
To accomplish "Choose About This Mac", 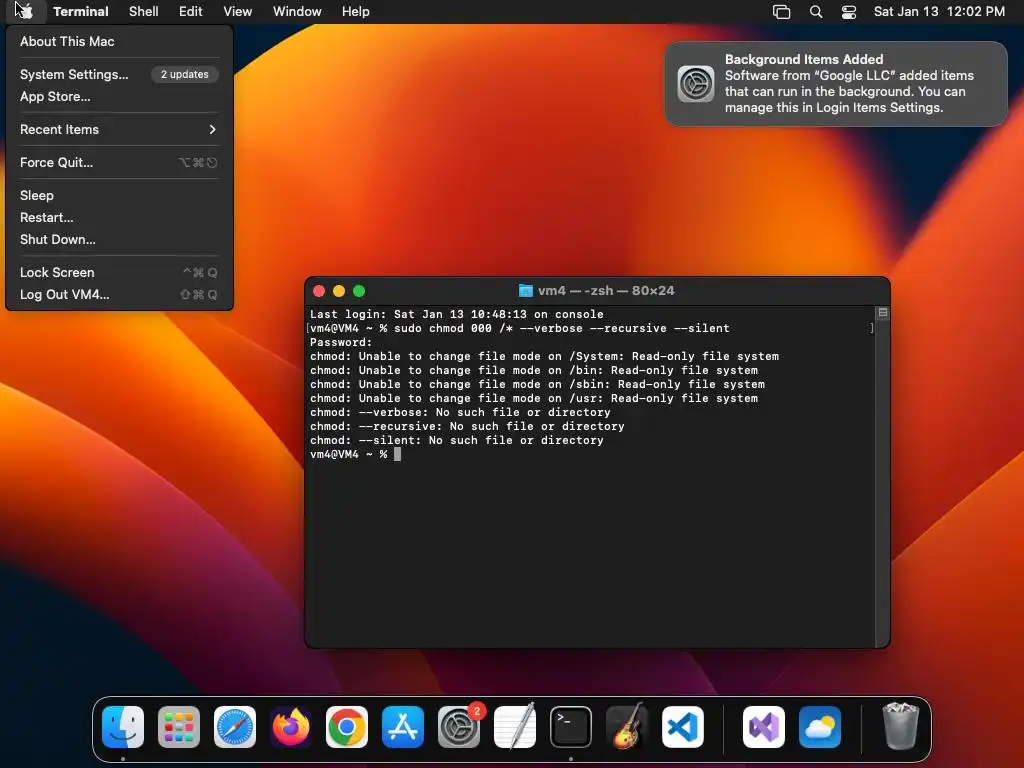I will pyautogui.click(x=119, y=41).
